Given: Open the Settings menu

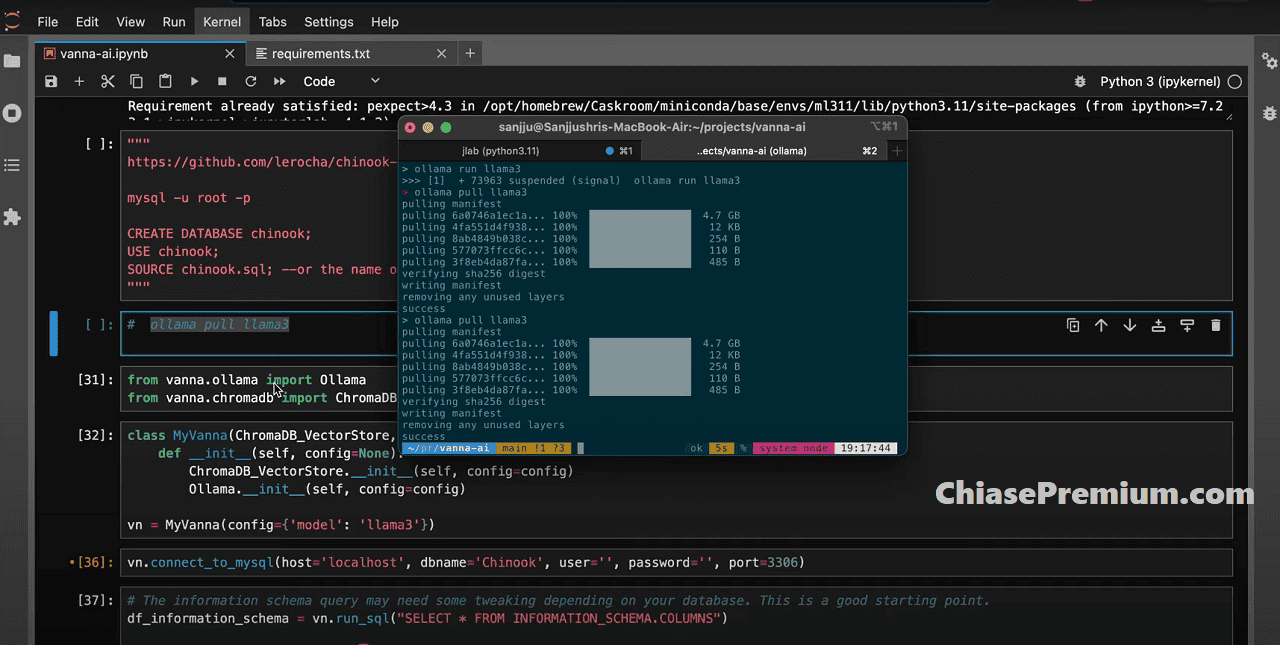Looking at the screenshot, I should (329, 21).
